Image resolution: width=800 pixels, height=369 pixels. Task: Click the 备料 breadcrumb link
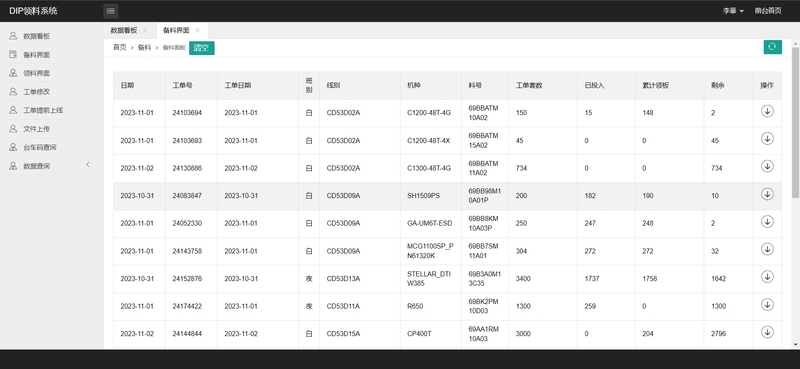[x=145, y=47]
